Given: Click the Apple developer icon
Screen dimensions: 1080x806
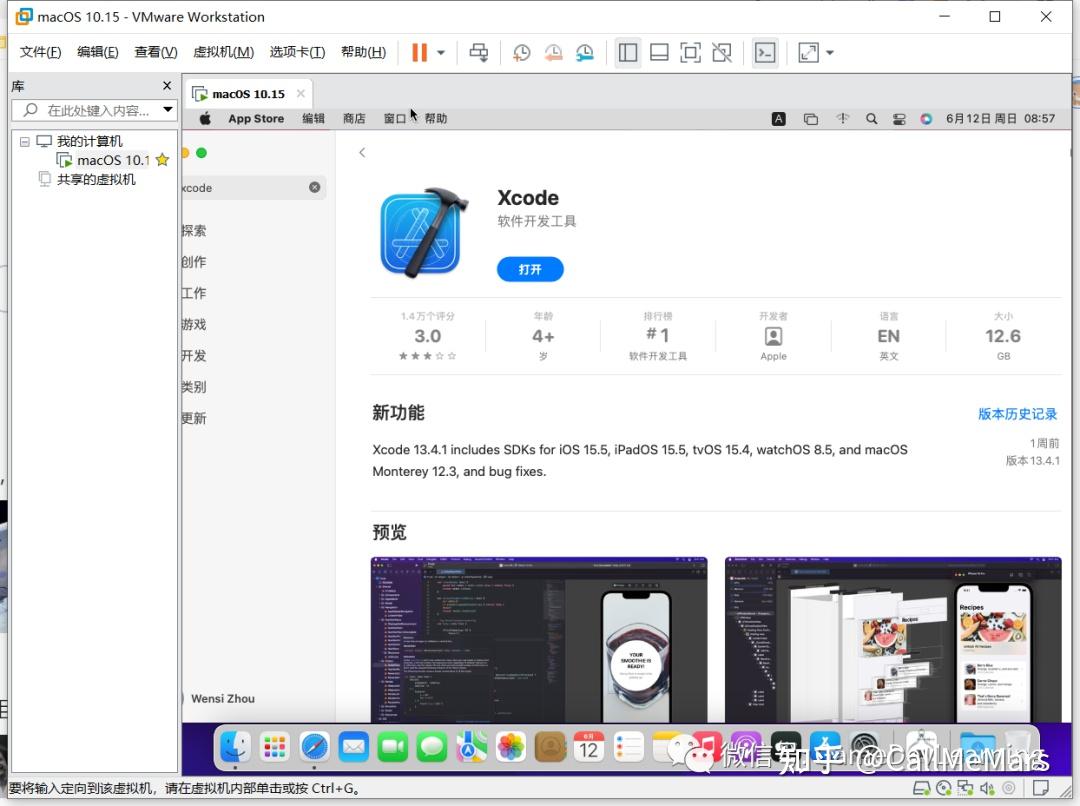Looking at the screenshot, I should pyautogui.click(x=773, y=336).
